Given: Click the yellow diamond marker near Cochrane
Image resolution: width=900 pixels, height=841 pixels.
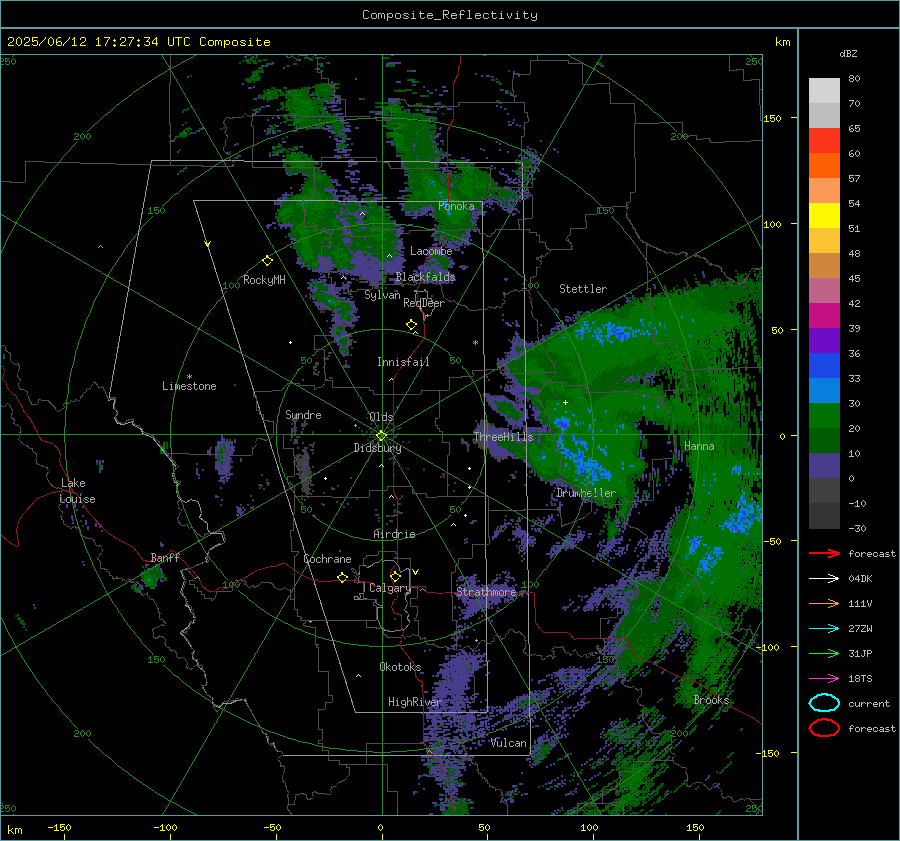Looking at the screenshot, I should pos(342,577).
